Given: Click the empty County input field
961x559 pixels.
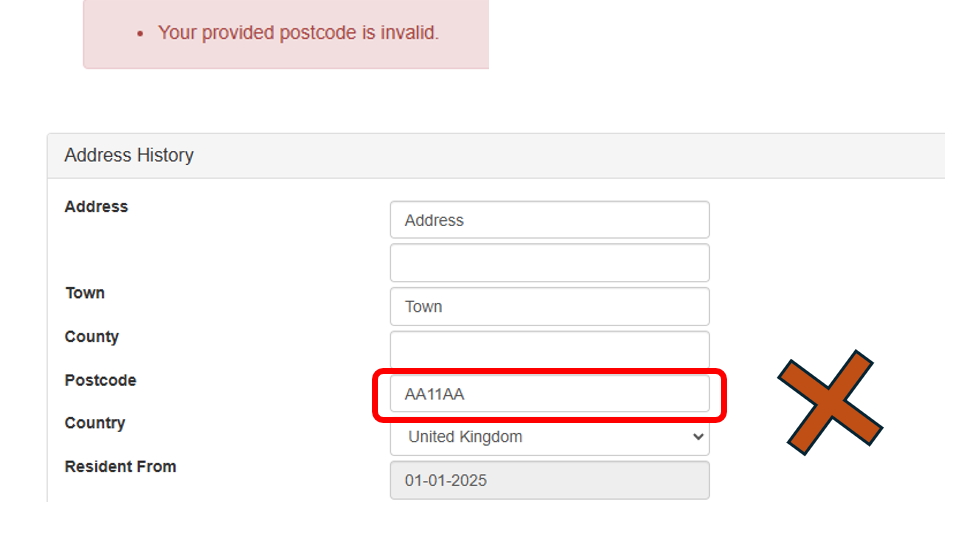Looking at the screenshot, I should 549,350.
